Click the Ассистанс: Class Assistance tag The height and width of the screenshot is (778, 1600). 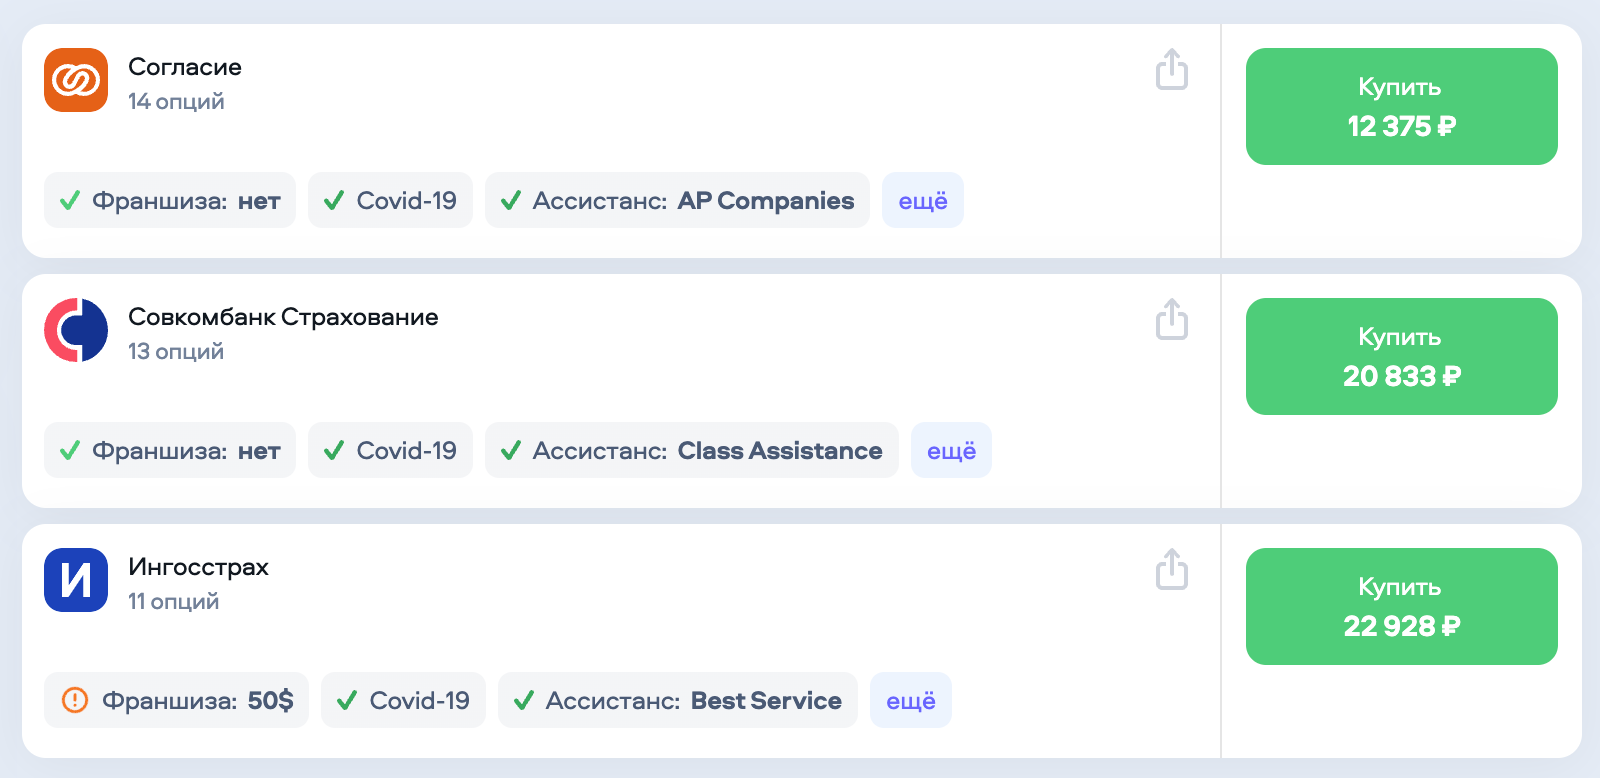click(692, 451)
